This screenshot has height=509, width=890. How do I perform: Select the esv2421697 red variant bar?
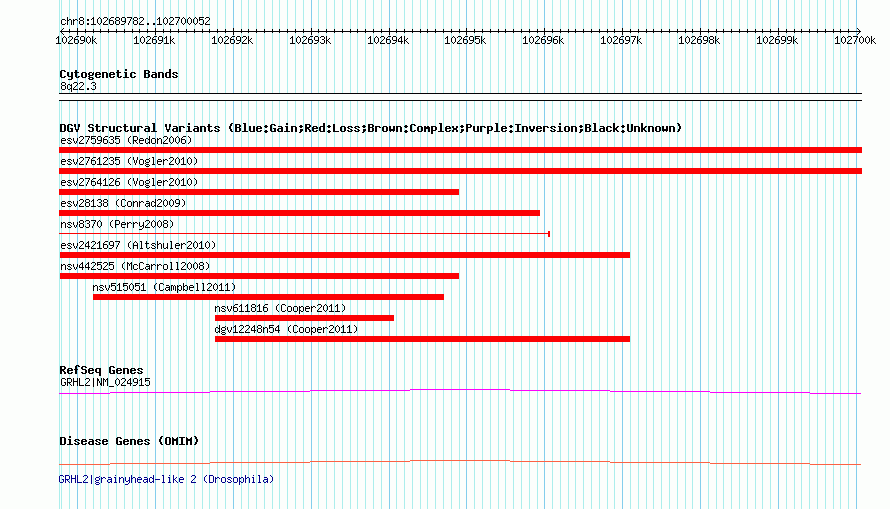click(x=345, y=255)
